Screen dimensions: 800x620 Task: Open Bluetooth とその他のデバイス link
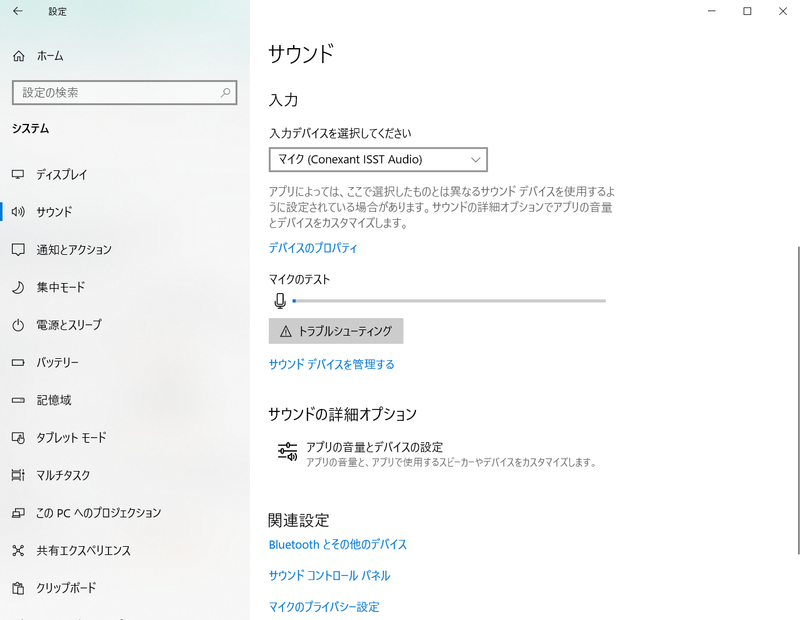pos(338,544)
